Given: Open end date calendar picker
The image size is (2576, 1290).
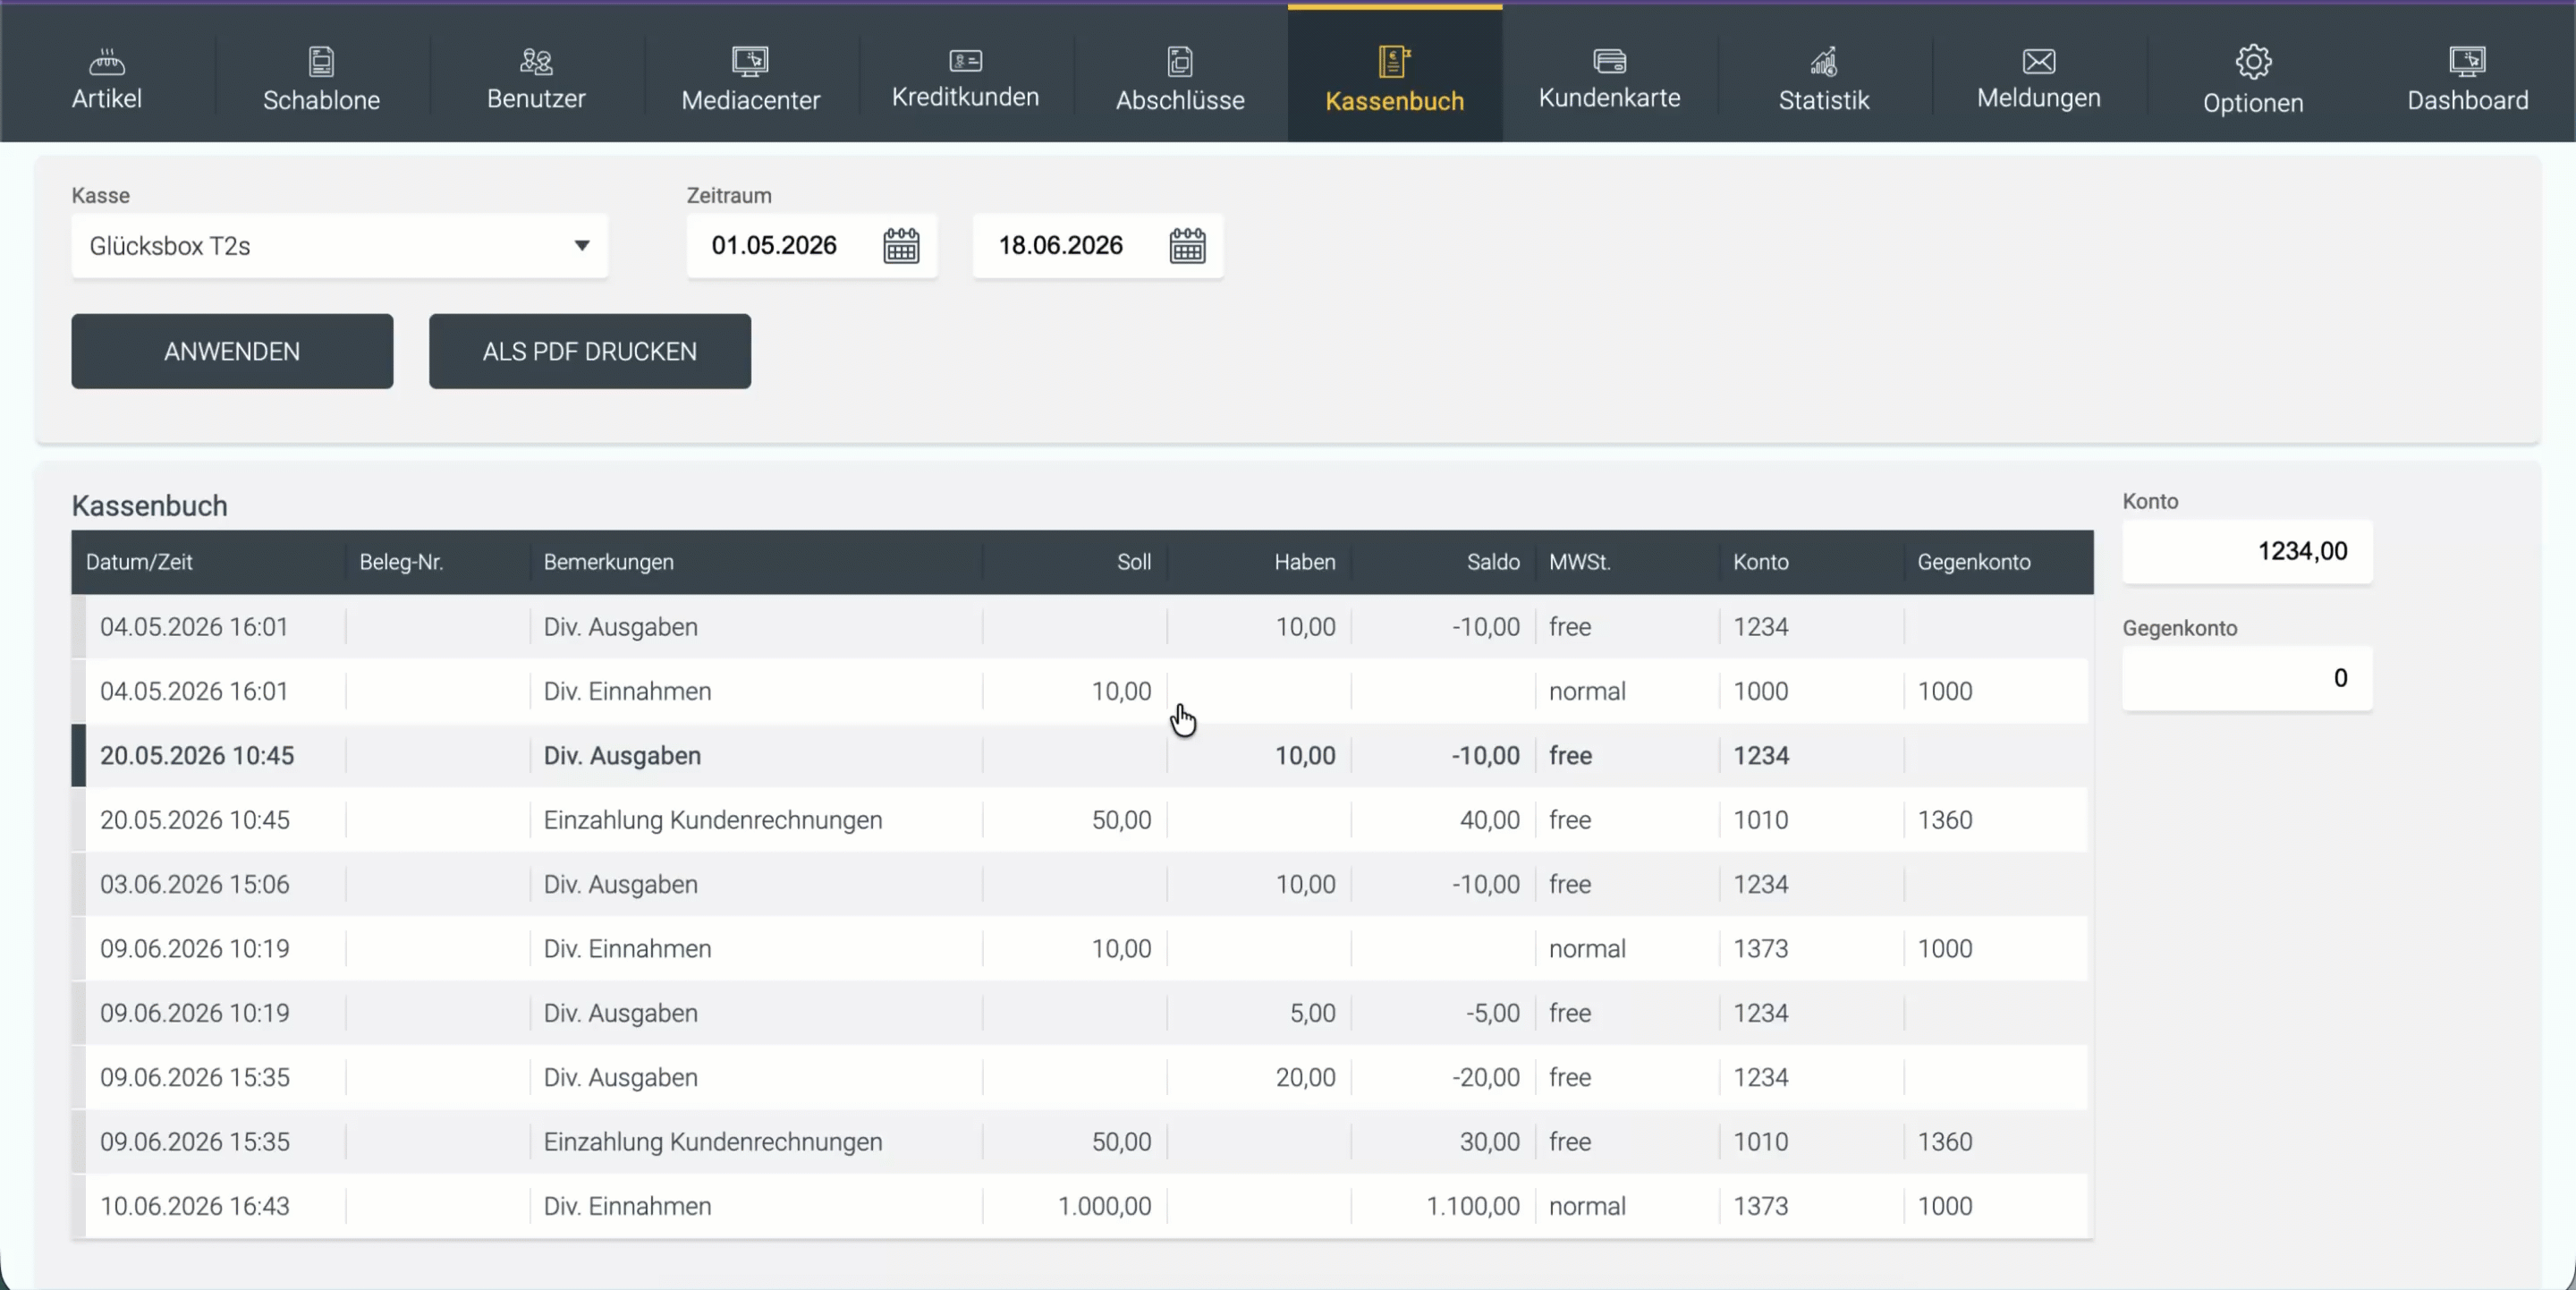Looking at the screenshot, I should click(x=1187, y=245).
